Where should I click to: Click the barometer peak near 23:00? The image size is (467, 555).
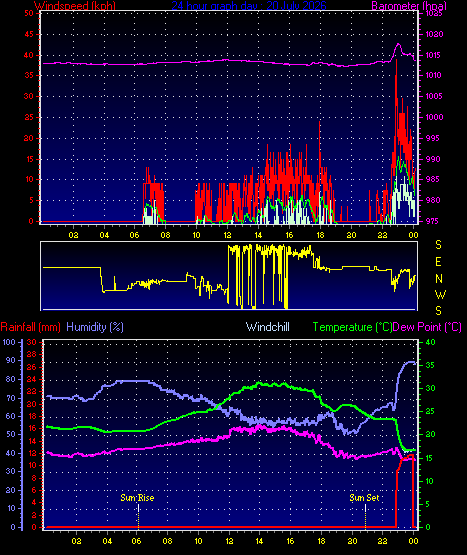coord(398,44)
